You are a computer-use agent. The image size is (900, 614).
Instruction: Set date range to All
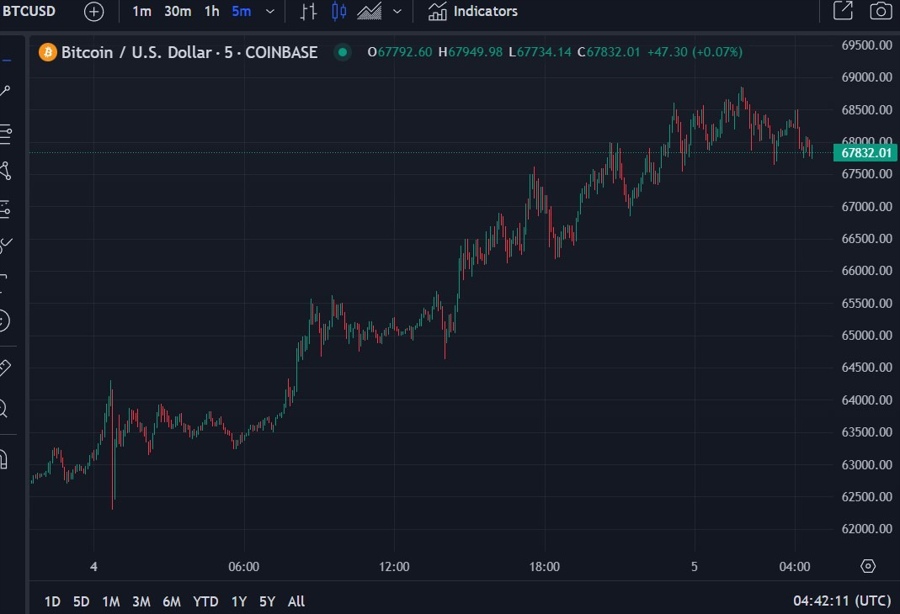[x=296, y=601]
